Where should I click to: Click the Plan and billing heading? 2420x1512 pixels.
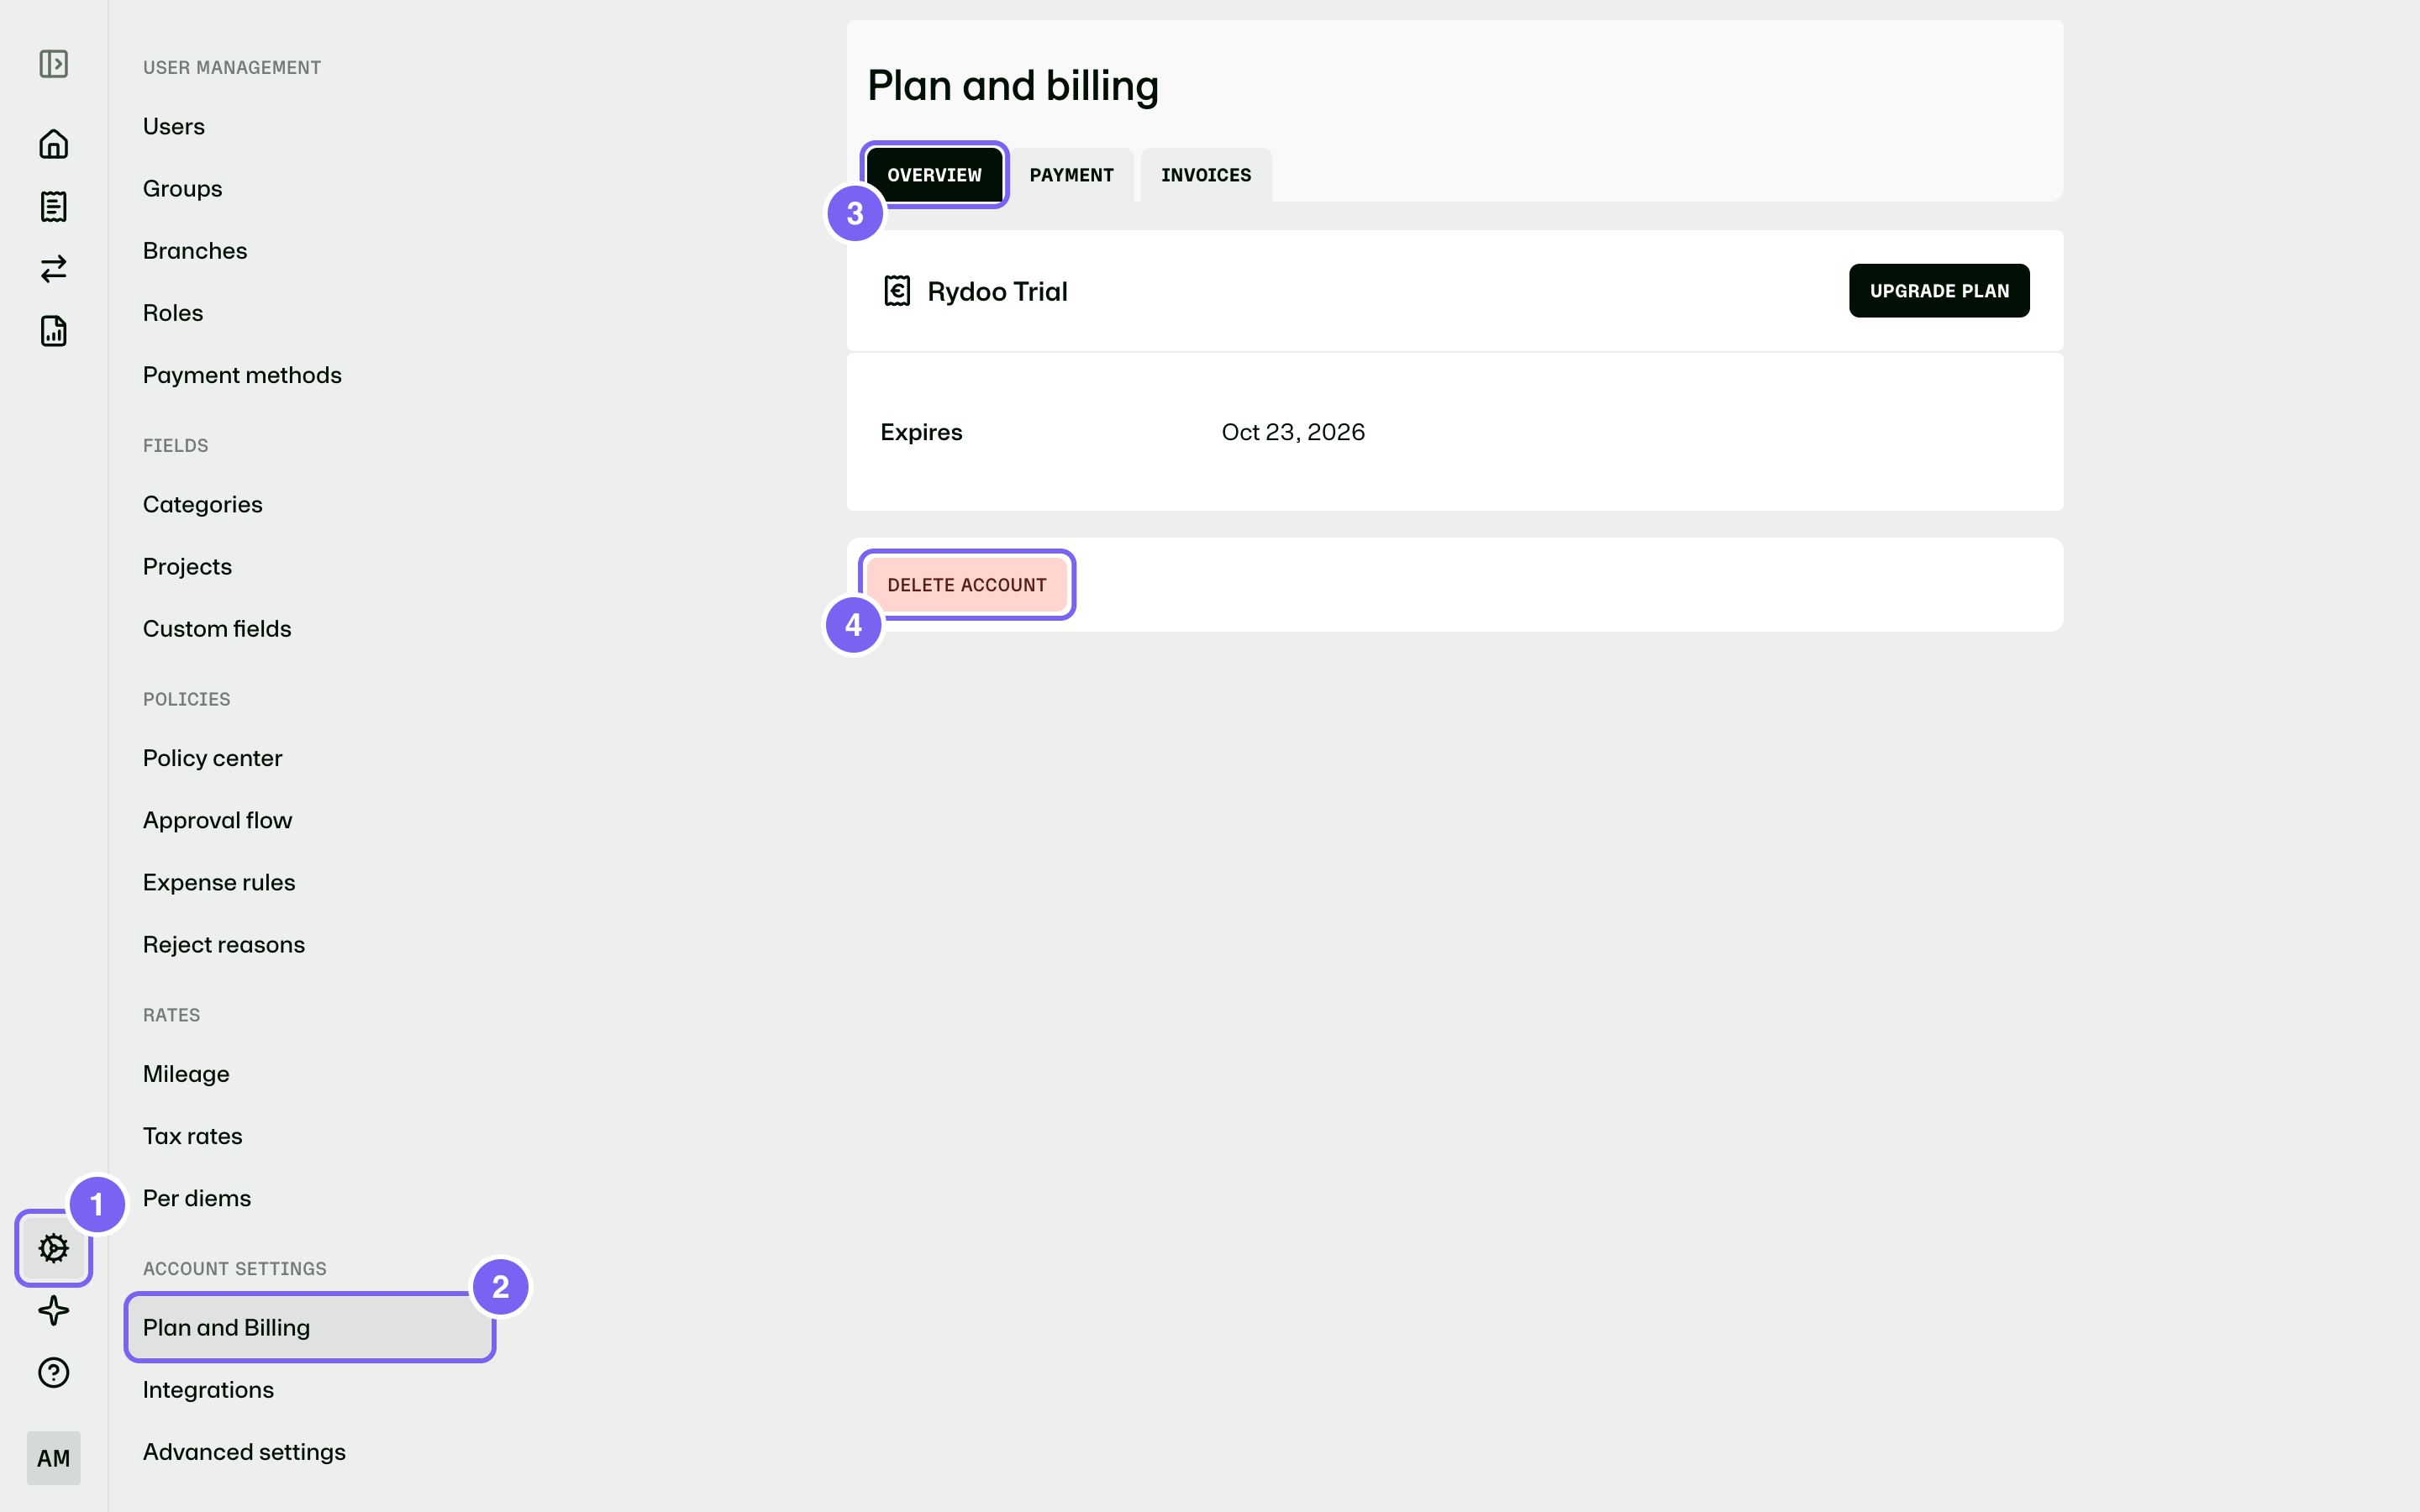click(1013, 86)
